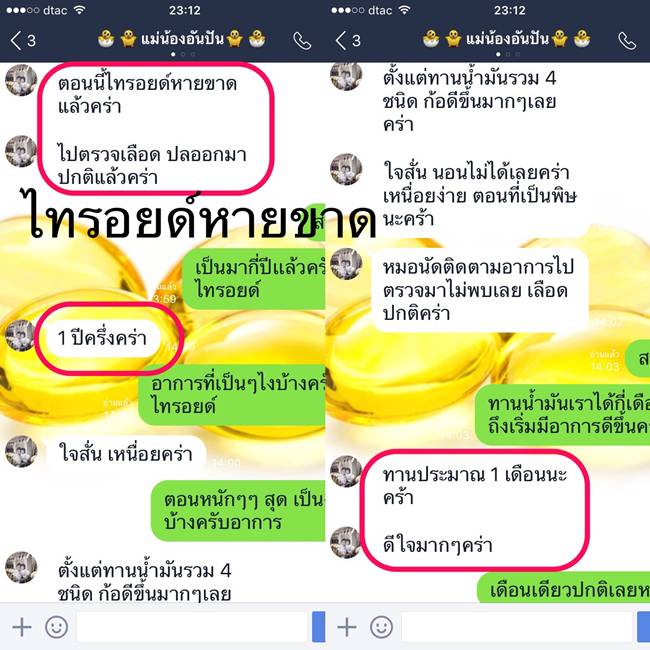650x650 pixels.
Task: Tap sender avatar beside 1 ปีครึ่งคร่า message
Action: click(x=20, y=335)
